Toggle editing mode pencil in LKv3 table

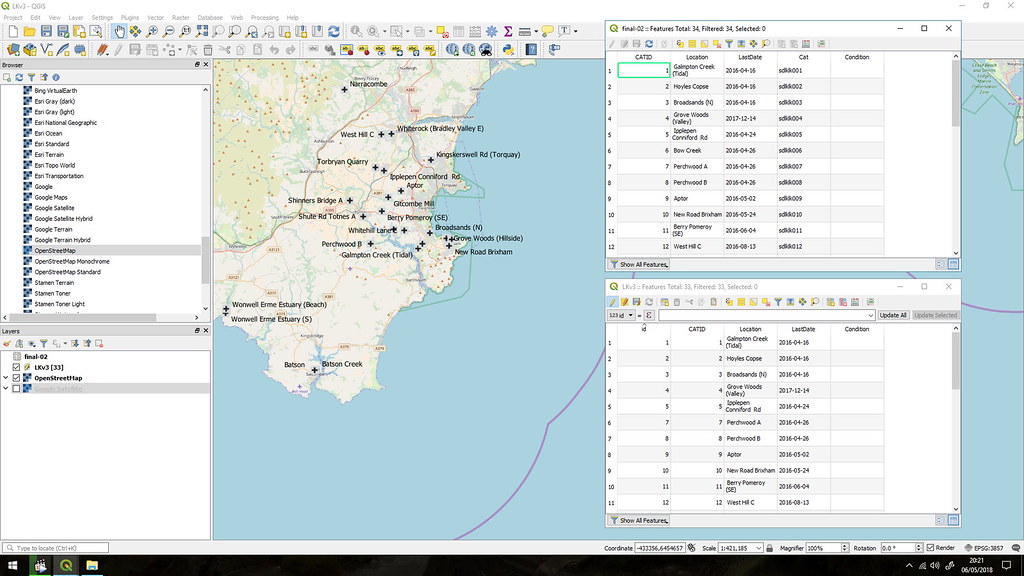pos(612,302)
